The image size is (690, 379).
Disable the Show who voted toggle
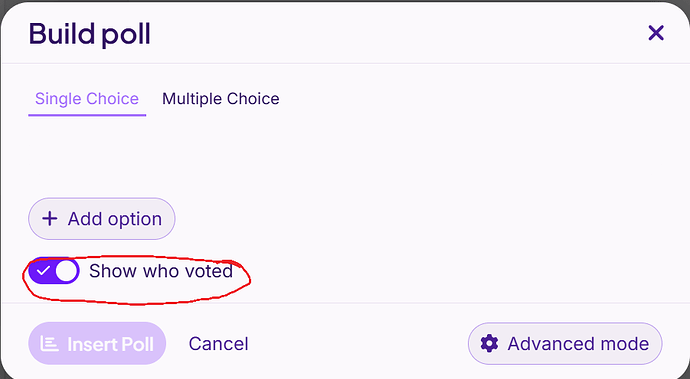coord(54,271)
